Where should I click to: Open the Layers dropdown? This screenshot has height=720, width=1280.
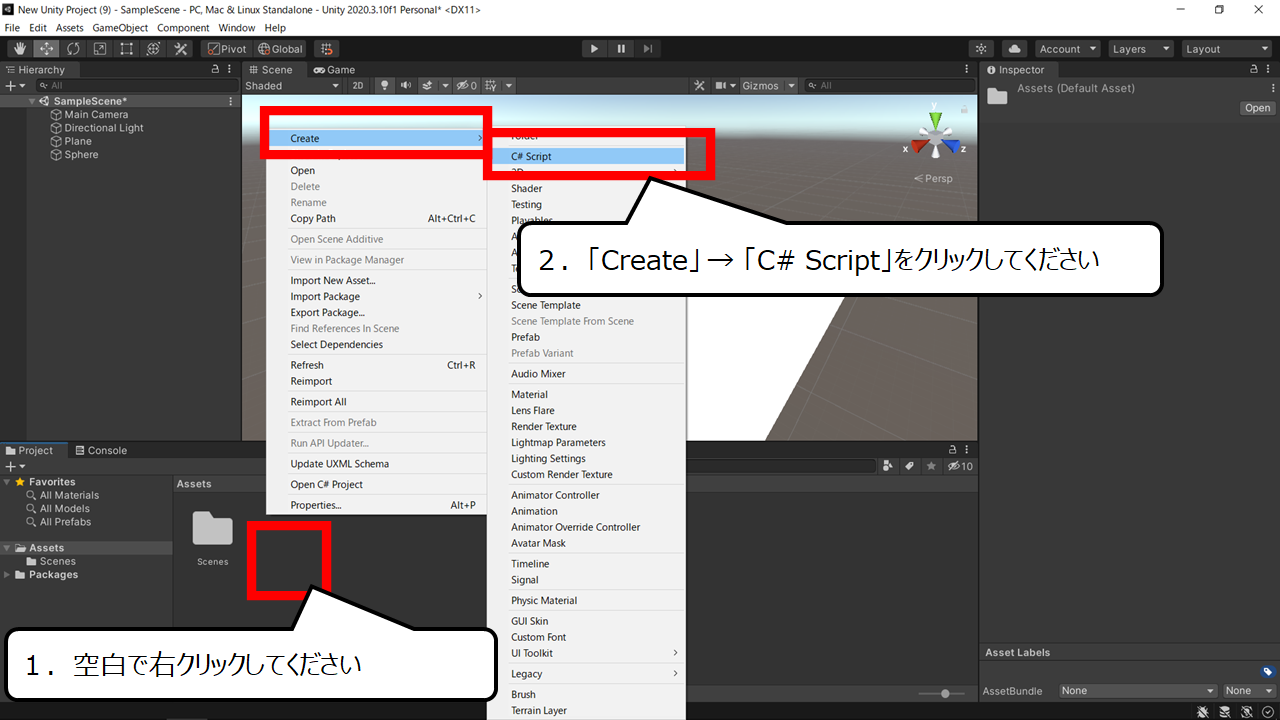(1141, 49)
